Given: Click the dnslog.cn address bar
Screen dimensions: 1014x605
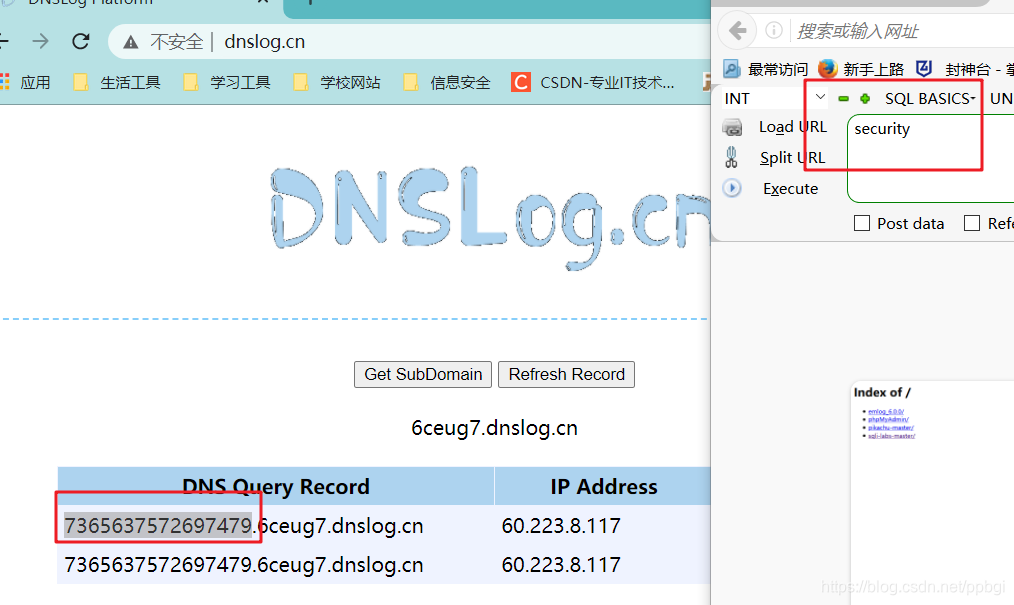Looking at the screenshot, I should tap(407, 42).
